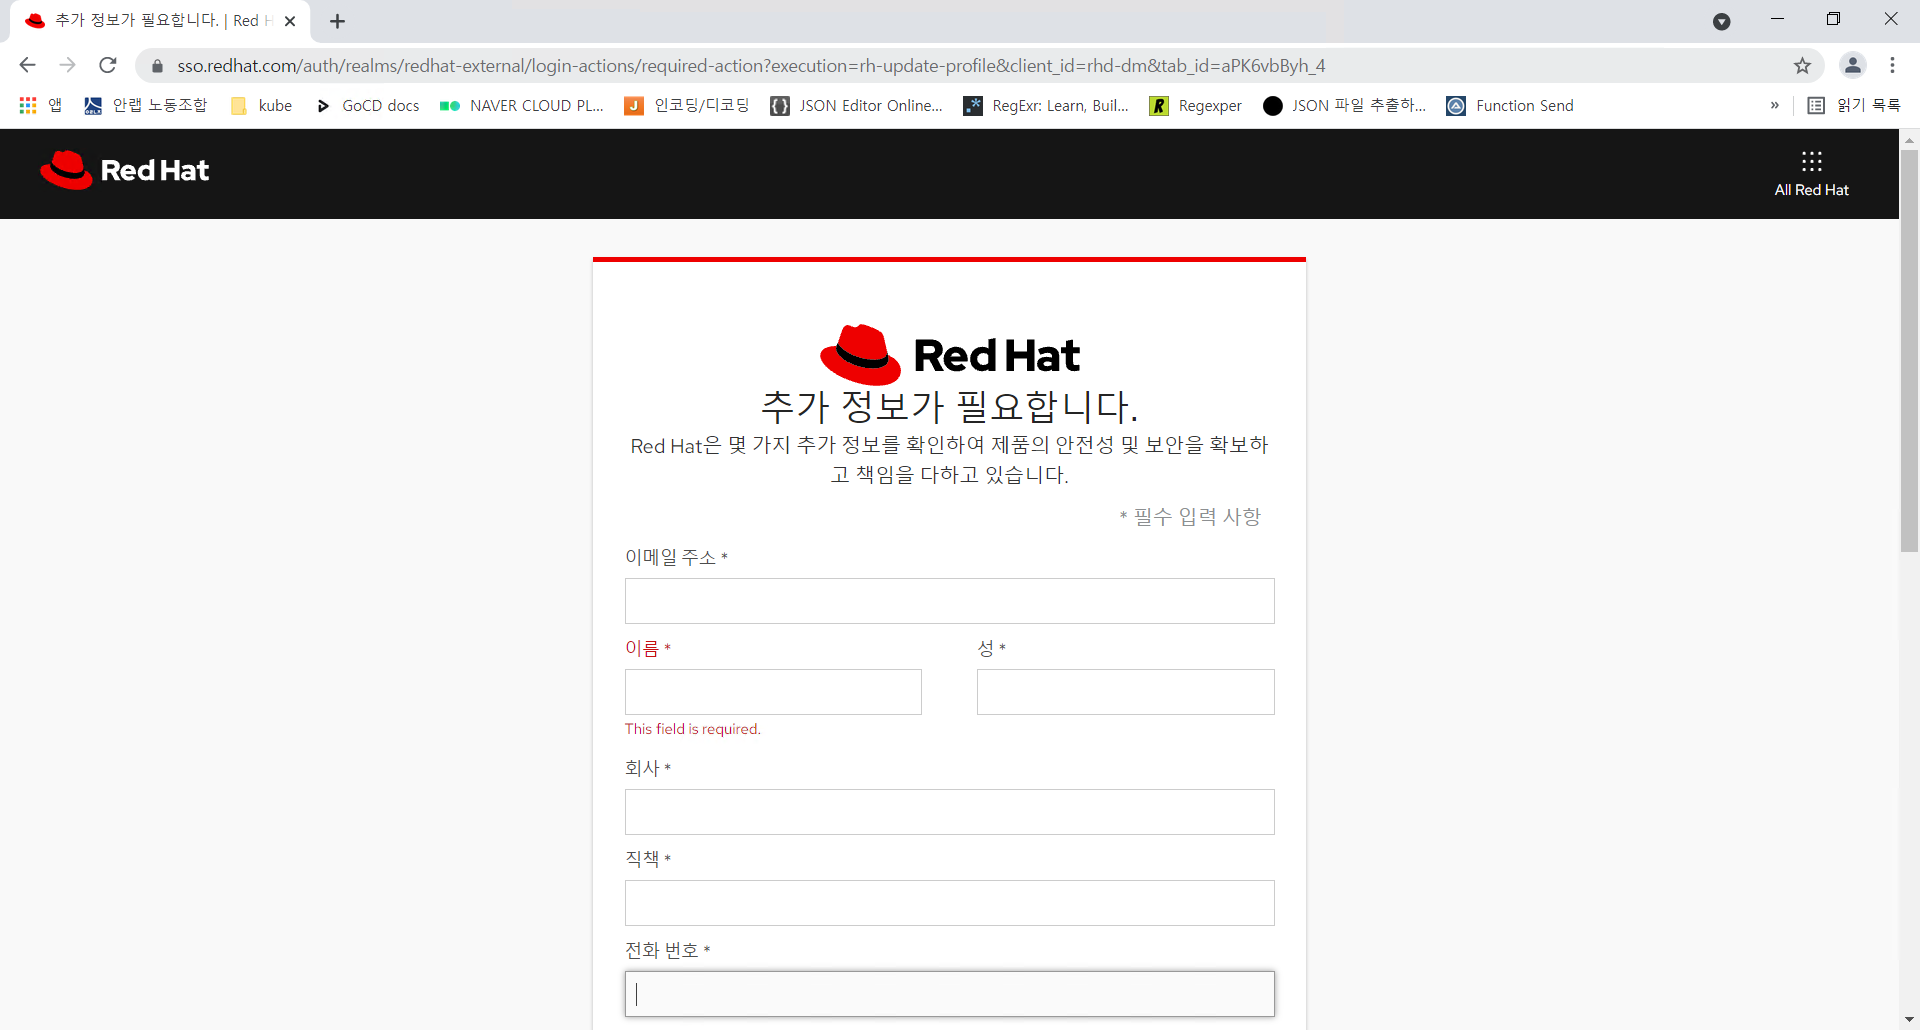Viewport: 1920px width, 1030px height.
Task: Click the 직책 input field
Action: (949, 903)
